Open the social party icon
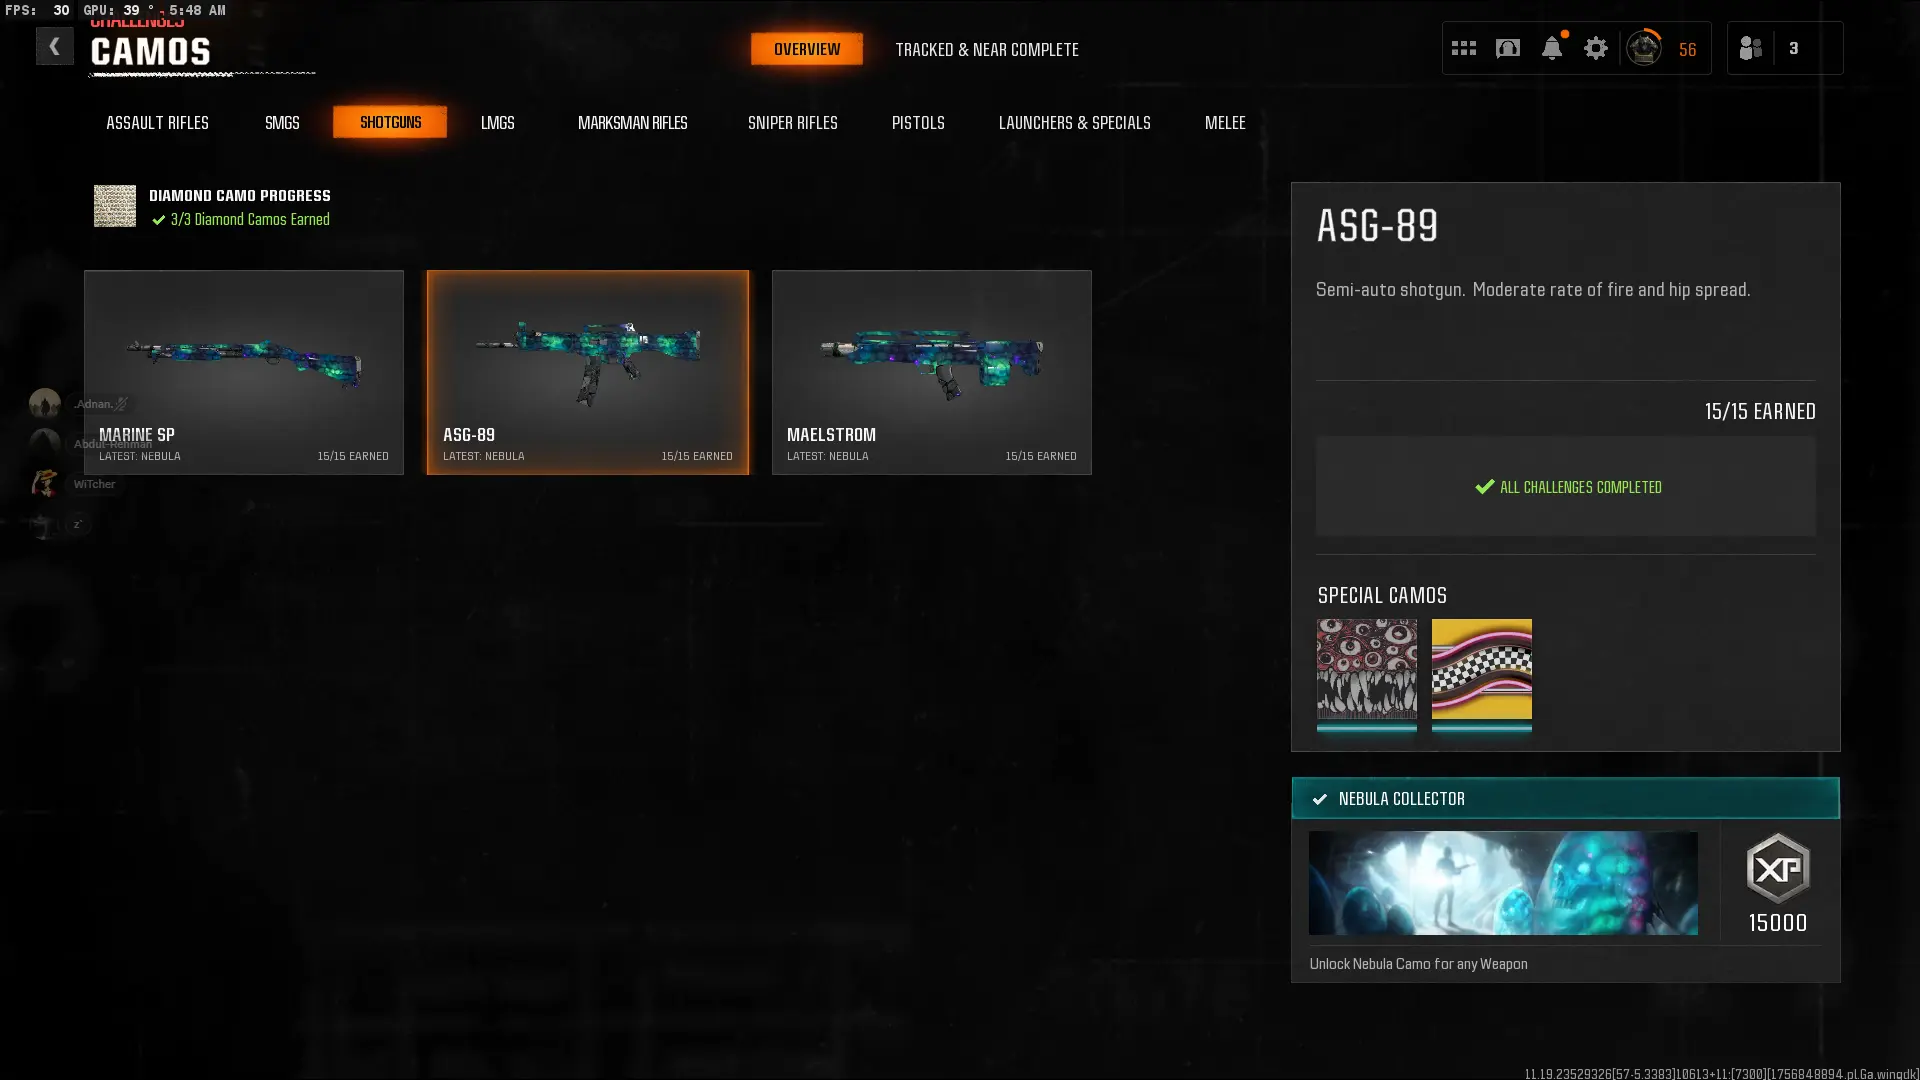 (x=1750, y=48)
